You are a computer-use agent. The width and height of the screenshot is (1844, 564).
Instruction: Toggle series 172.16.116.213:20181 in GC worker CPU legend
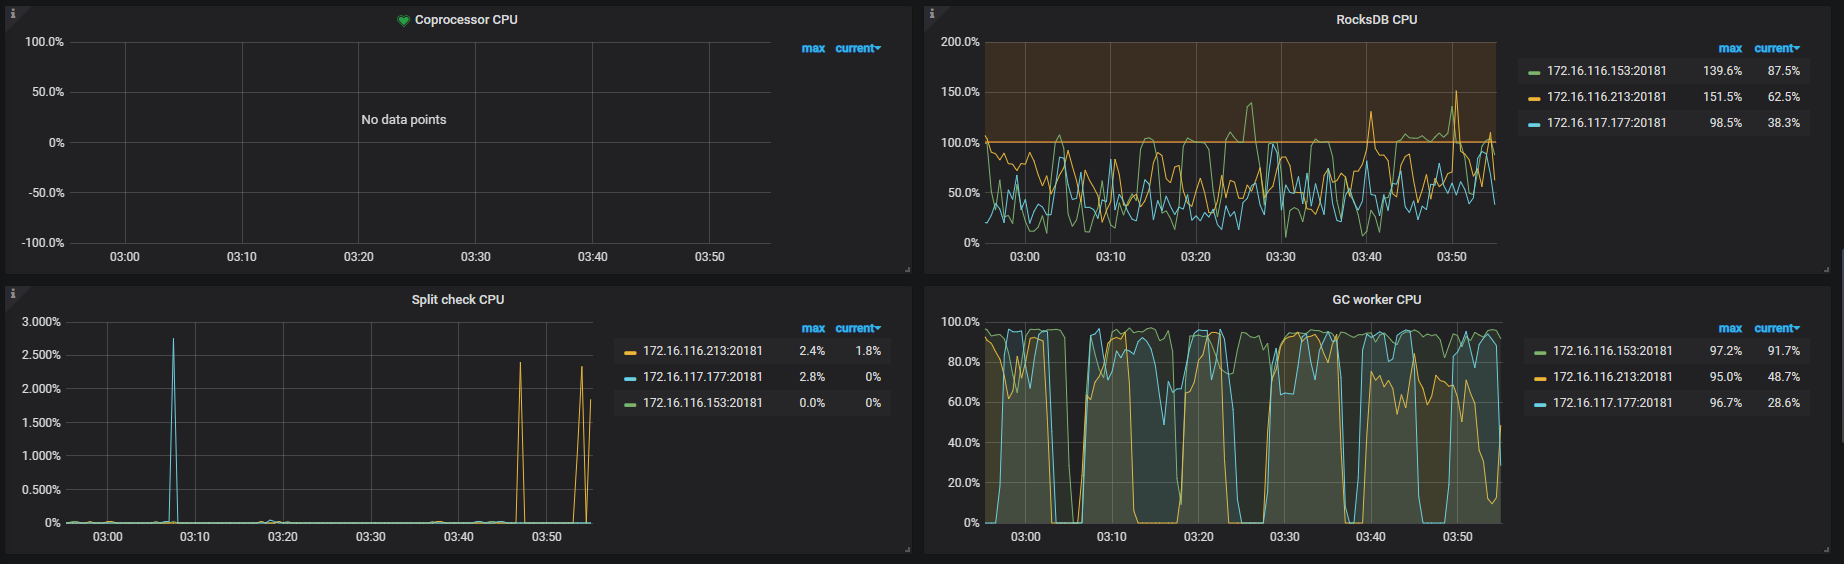click(1612, 377)
